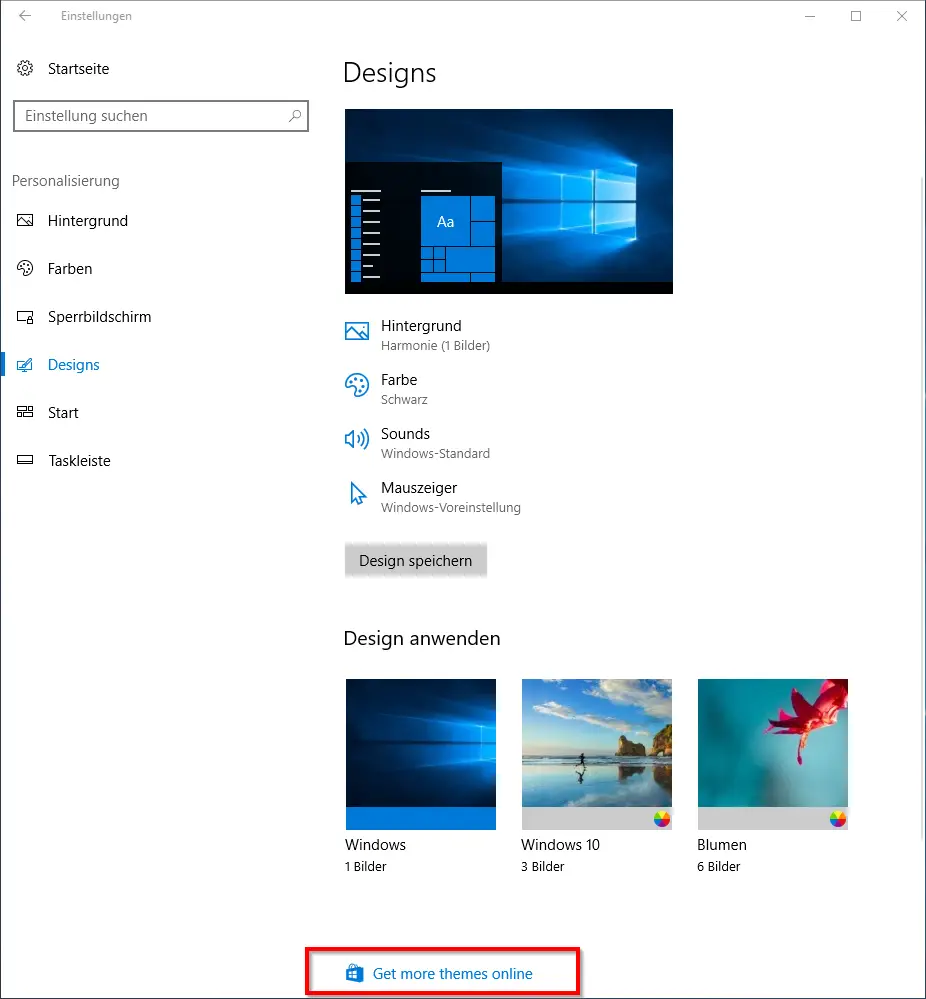
Task: Click the blue Farbe palette icon
Action: pos(357,385)
